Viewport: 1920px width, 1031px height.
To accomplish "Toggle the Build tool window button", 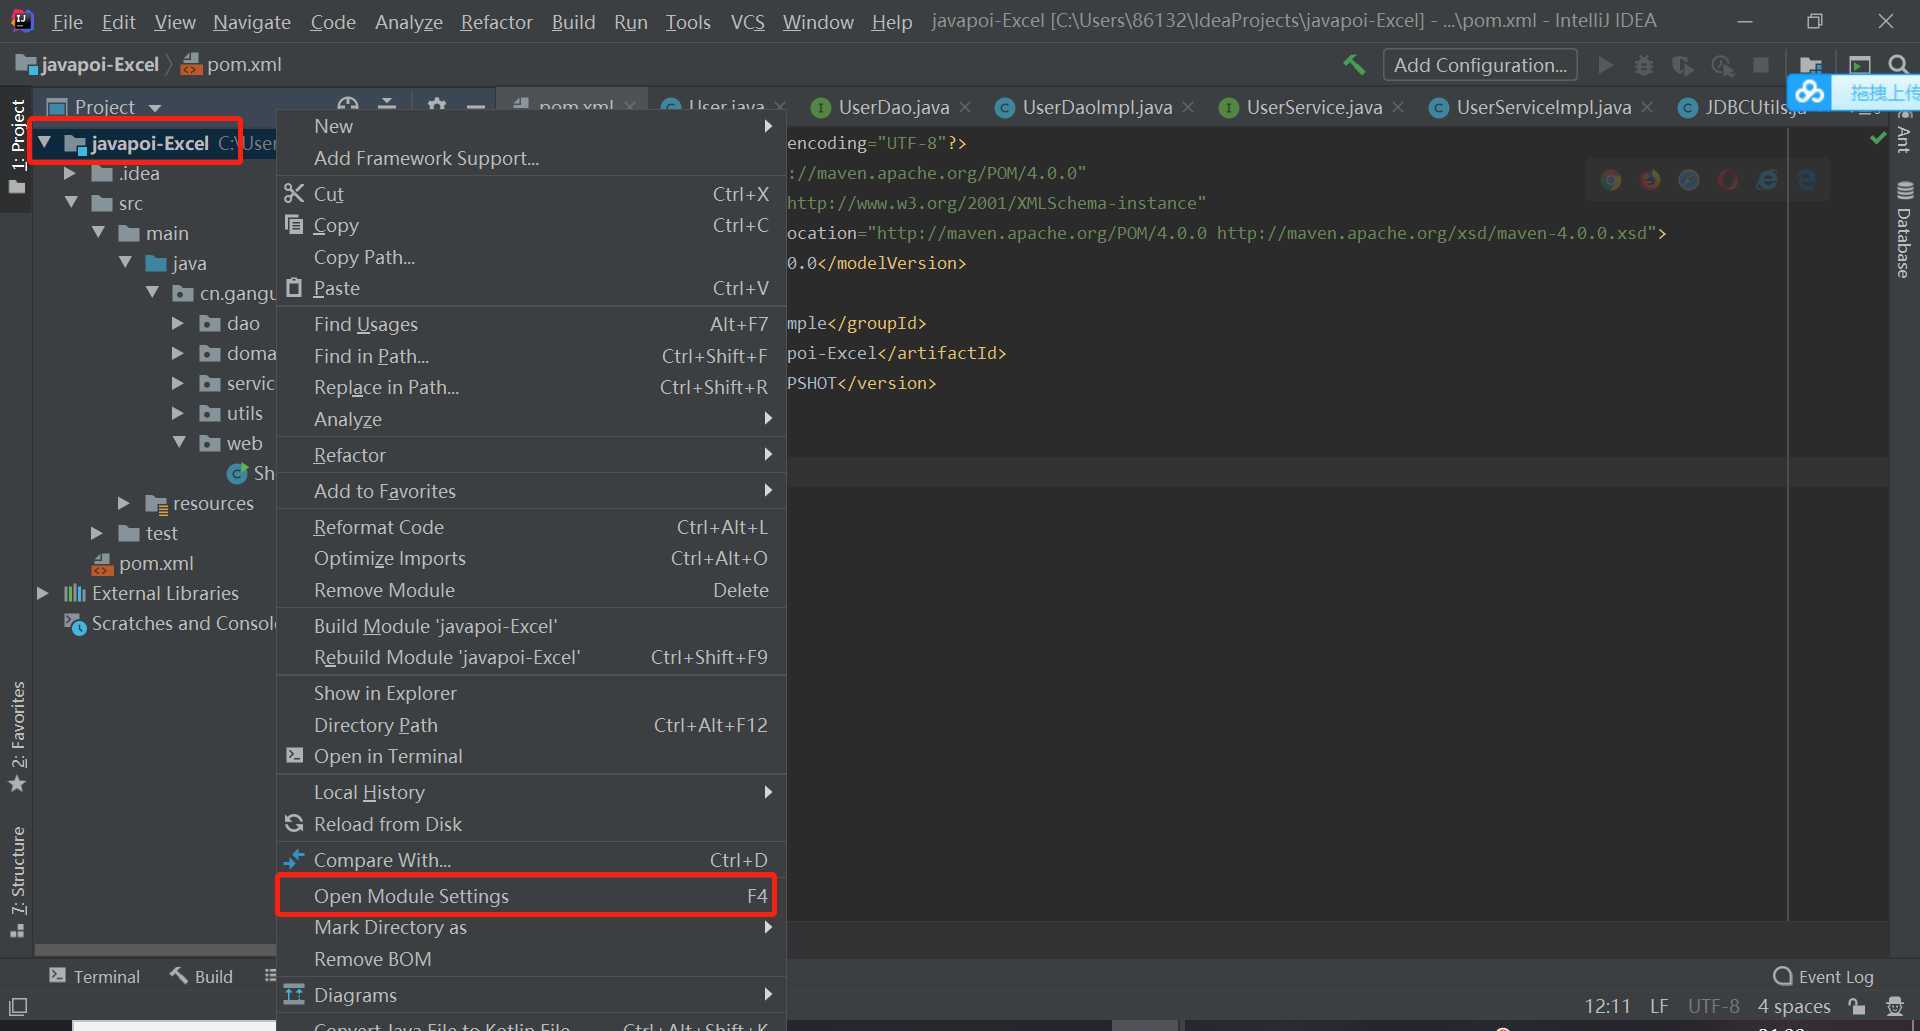I will (x=201, y=976).
